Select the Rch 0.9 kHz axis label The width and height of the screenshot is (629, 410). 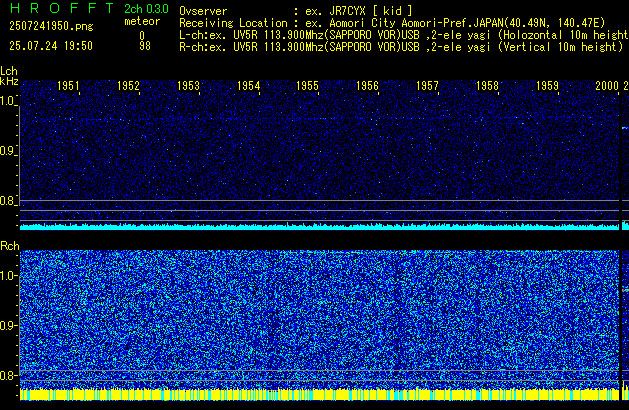[8, 325]
